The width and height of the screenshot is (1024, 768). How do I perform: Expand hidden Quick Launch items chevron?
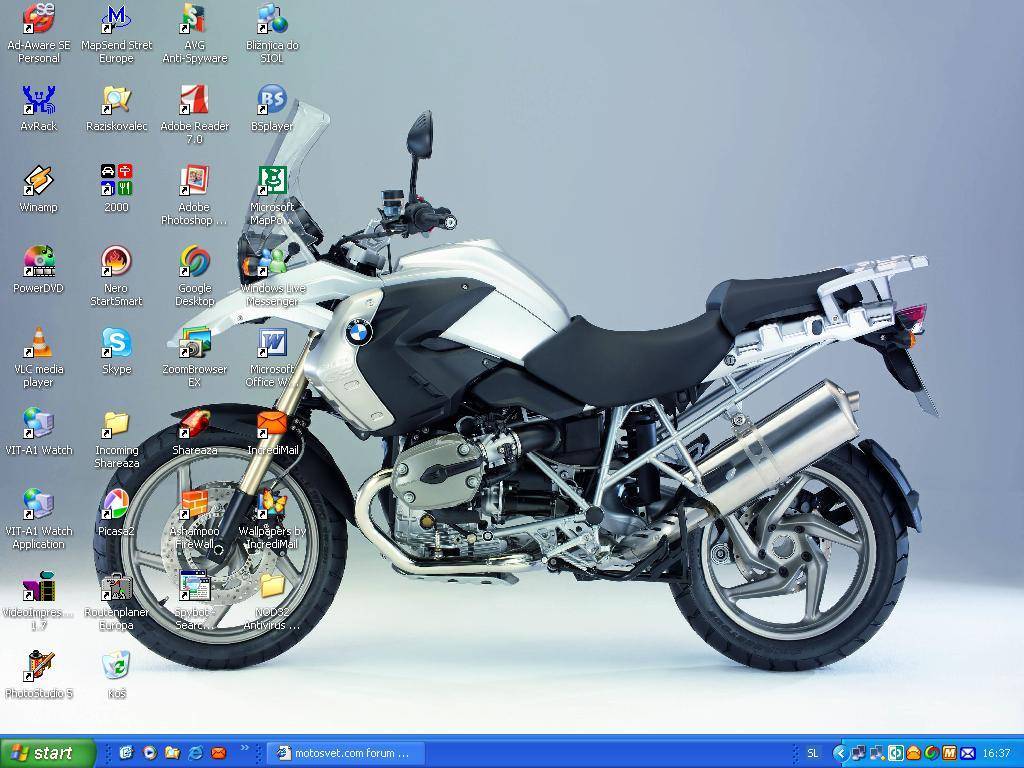point(245,748)
